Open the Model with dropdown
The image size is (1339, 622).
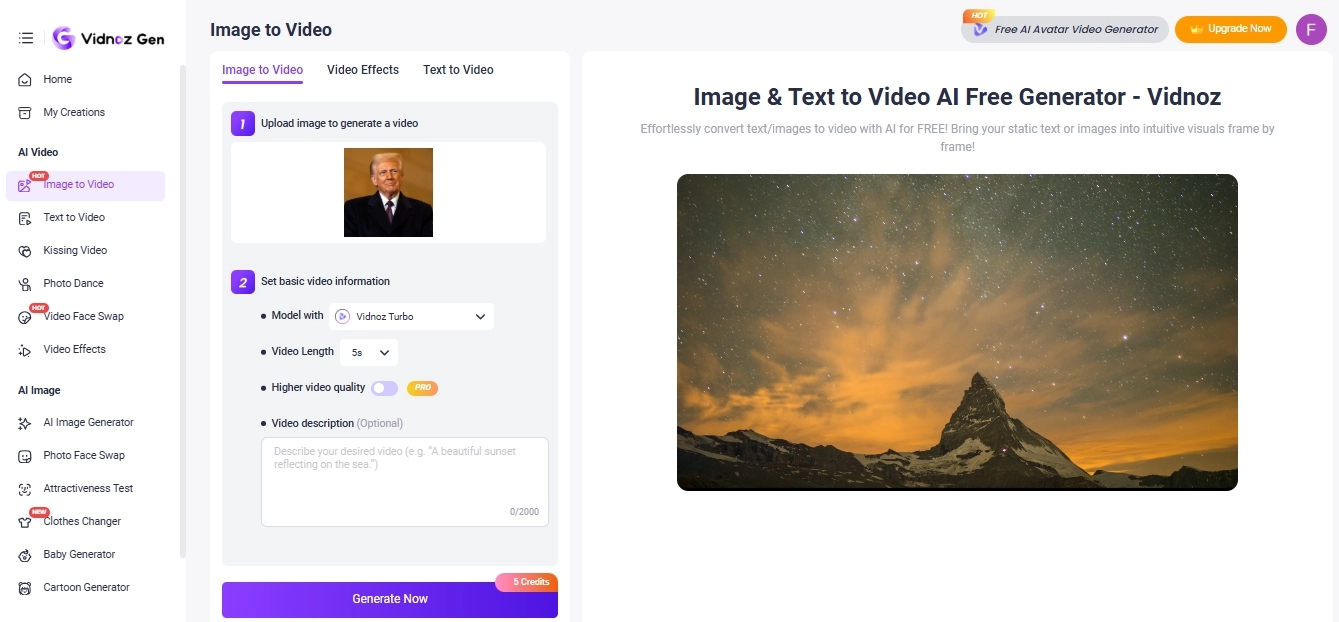pyautogui.click(x=411, y=316)
